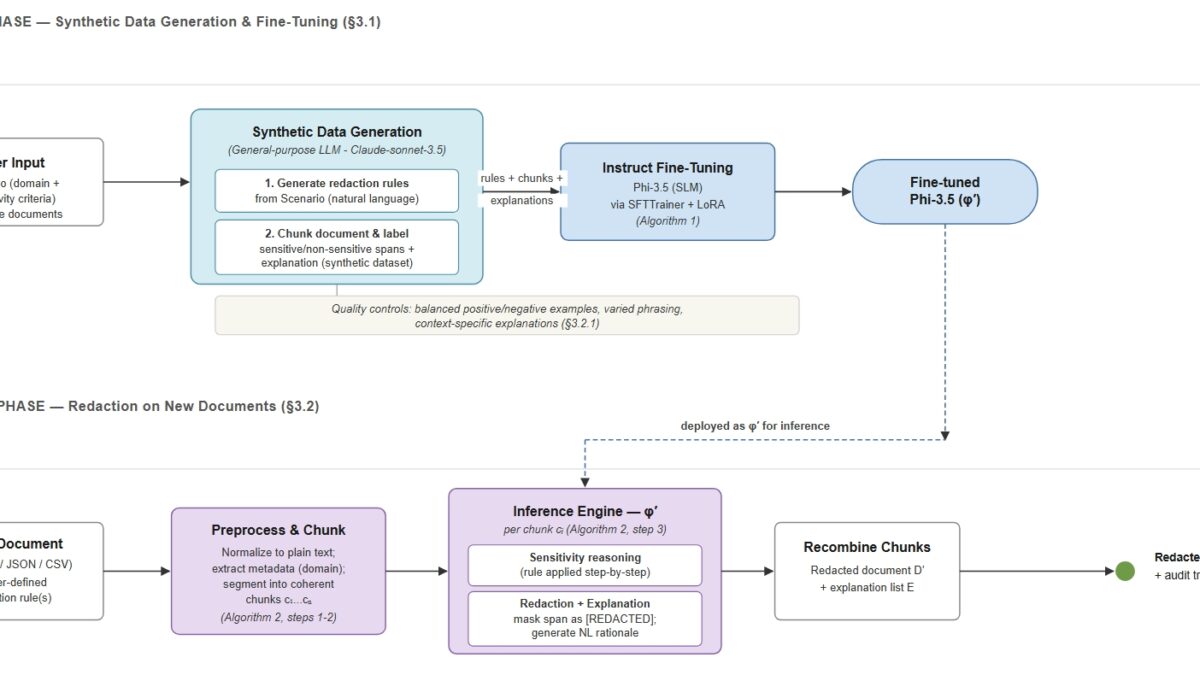The image size is (1200, 675).
Task: Click the Redaction + Explanation sub-box
Action: tap(585, 618)
